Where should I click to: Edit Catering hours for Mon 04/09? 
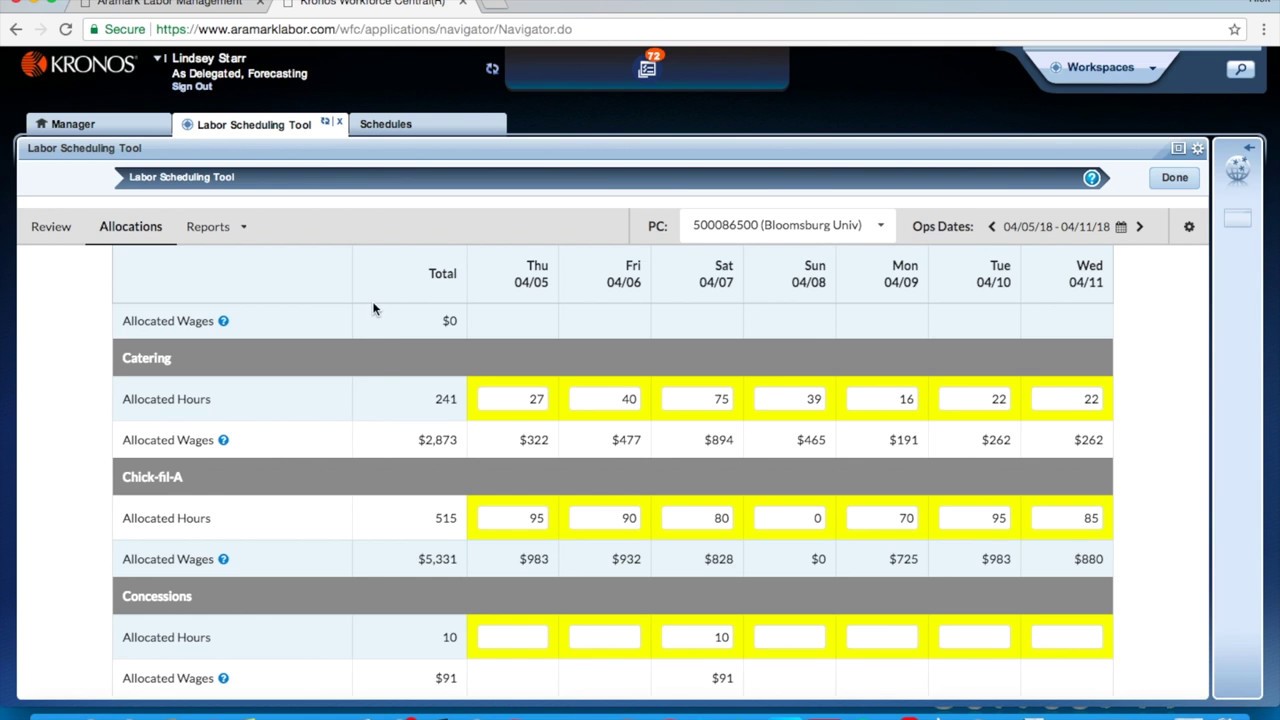tap(882, 399)
